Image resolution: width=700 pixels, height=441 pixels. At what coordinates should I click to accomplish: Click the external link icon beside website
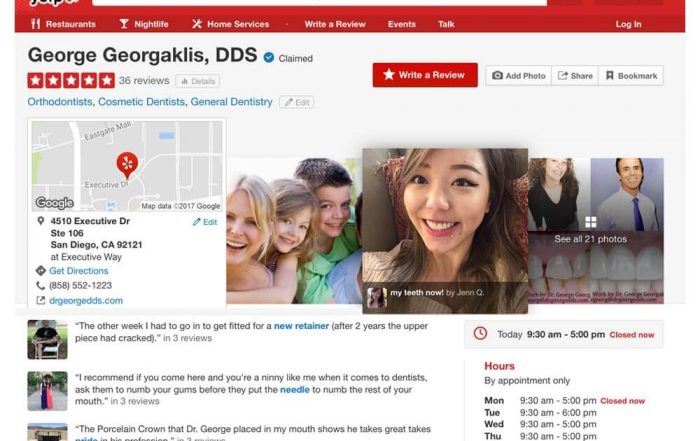pyautogui.click(x=41, y=300)
